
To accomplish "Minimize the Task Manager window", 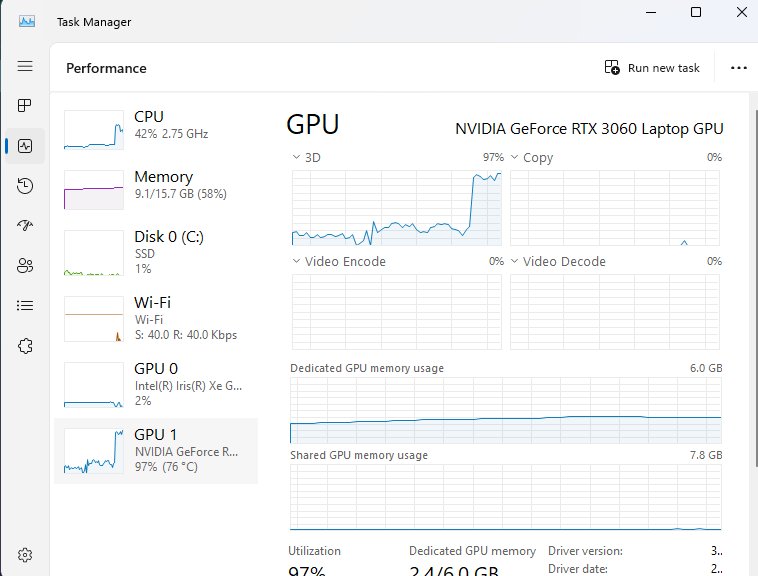I will (x=651, y=12).
